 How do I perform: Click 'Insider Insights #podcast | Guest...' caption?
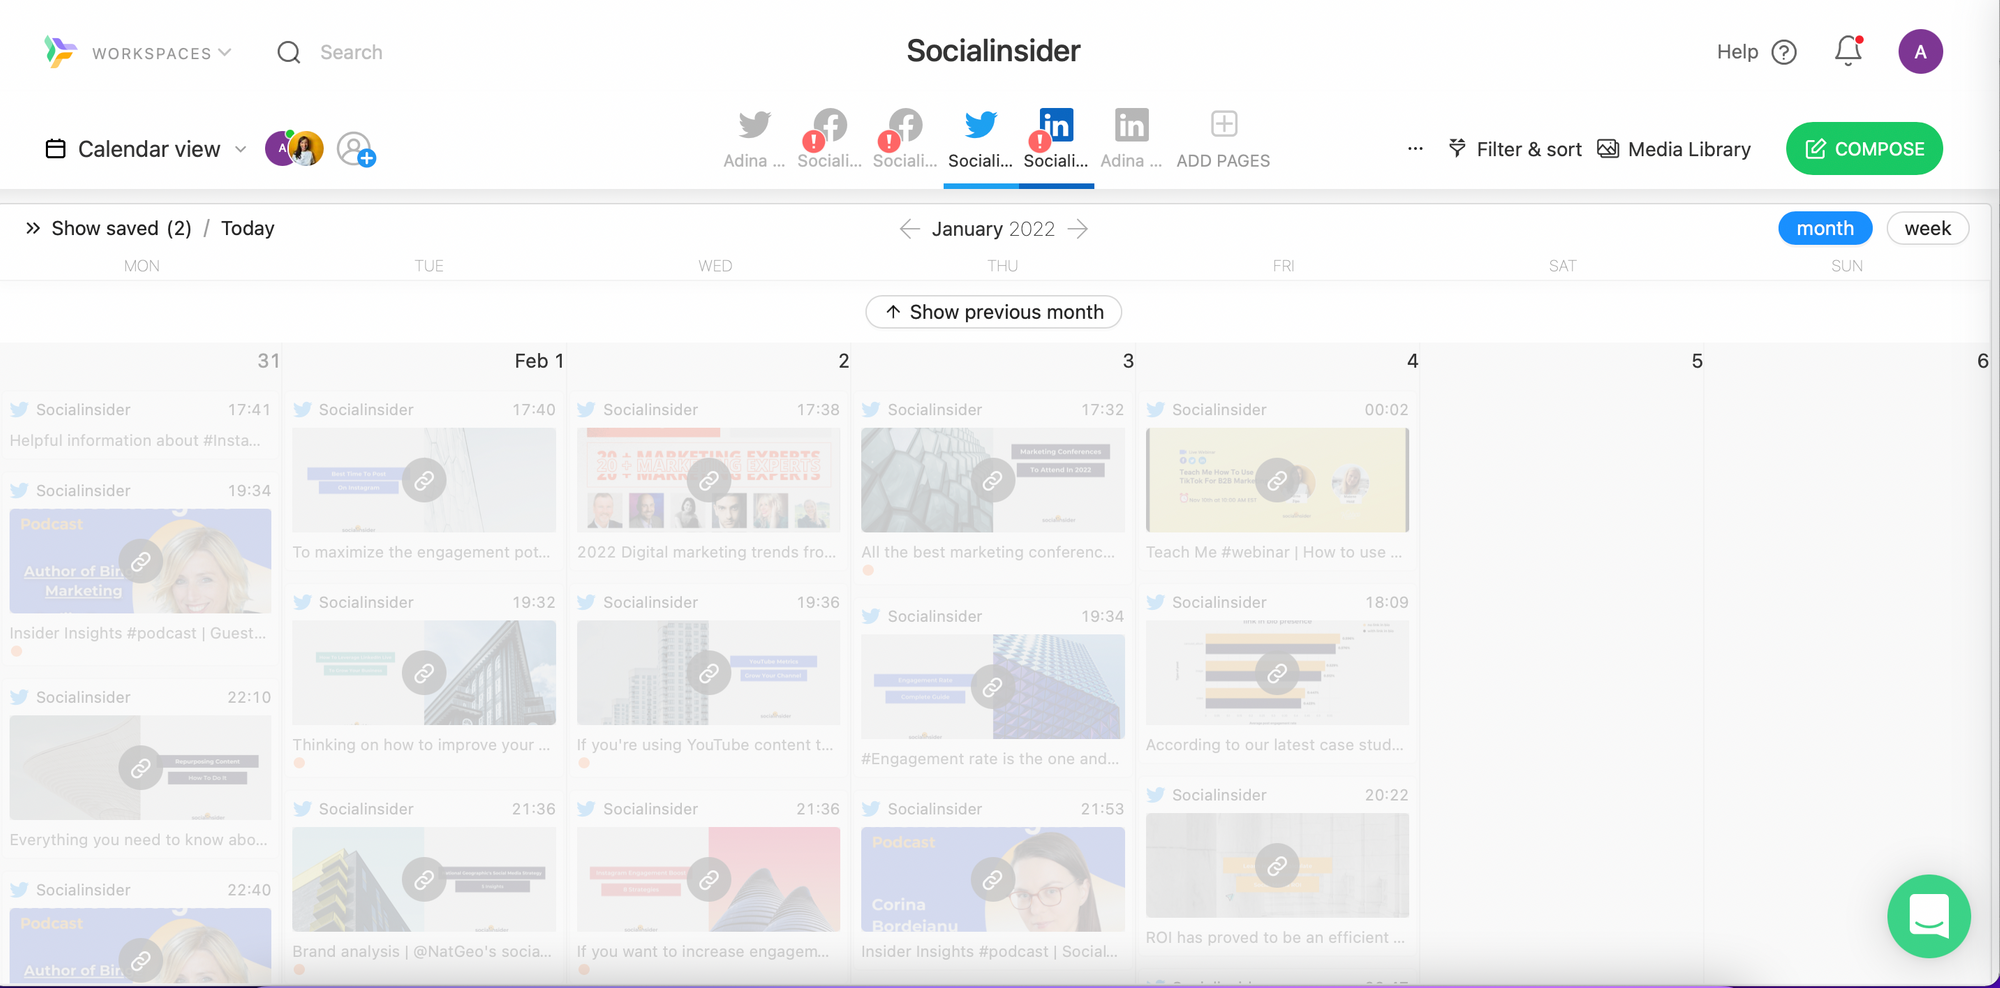click(138, 633)
